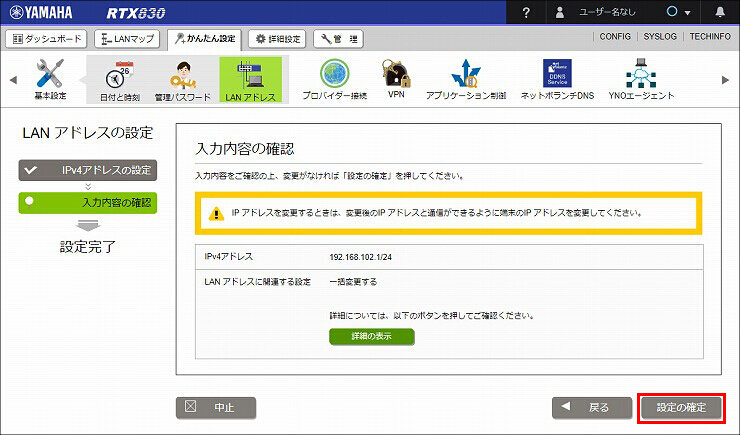Switch to the 管理 tab
Image resolution: width=740 pixels, height=435 pixels.
pyautogui.click(x=338, y=39)
